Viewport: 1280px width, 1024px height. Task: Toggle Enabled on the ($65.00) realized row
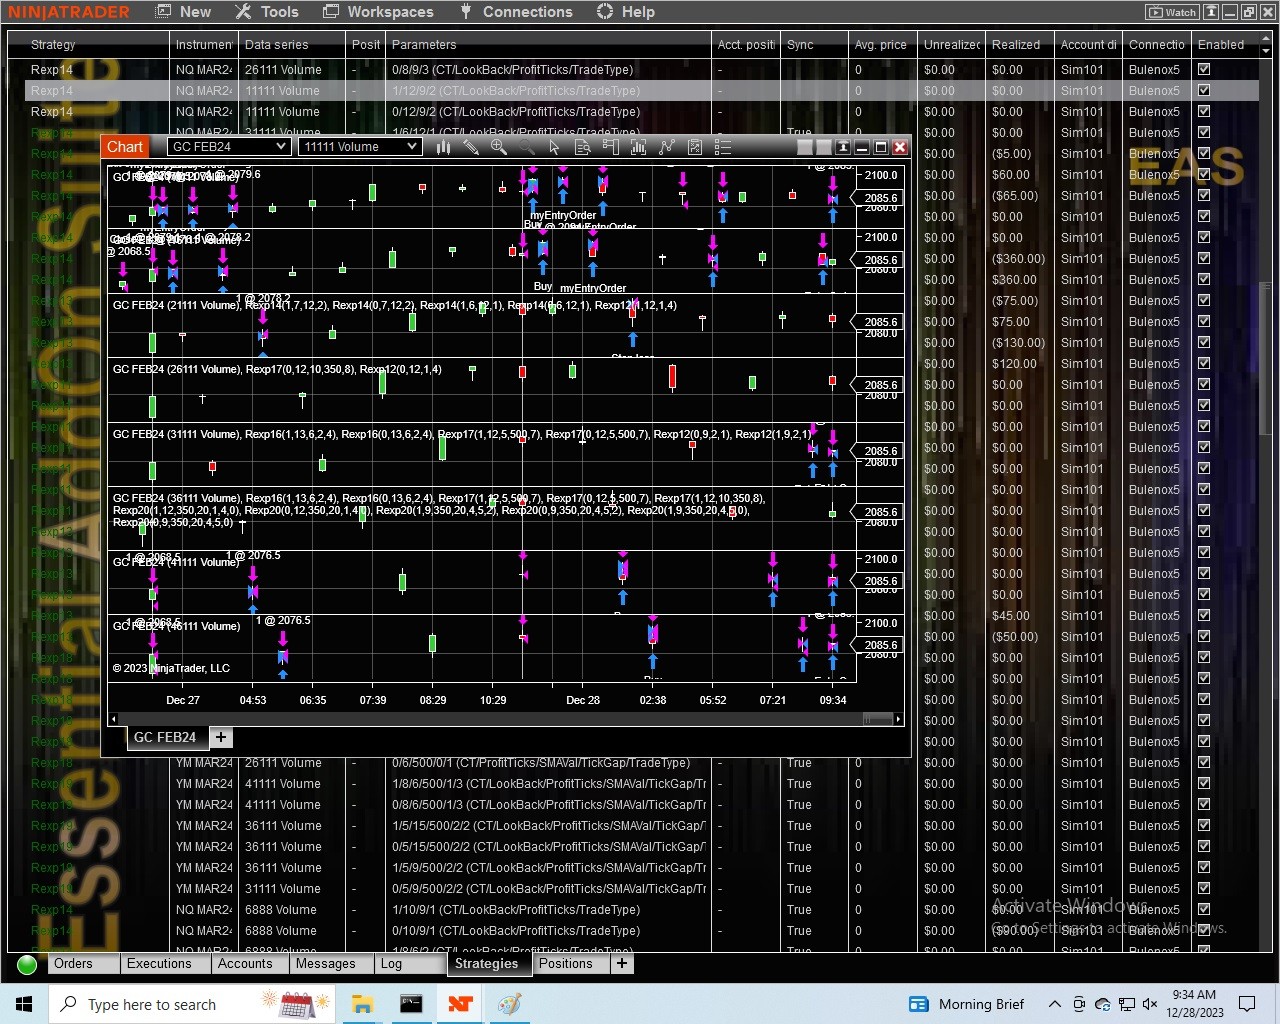point(1204,196)
